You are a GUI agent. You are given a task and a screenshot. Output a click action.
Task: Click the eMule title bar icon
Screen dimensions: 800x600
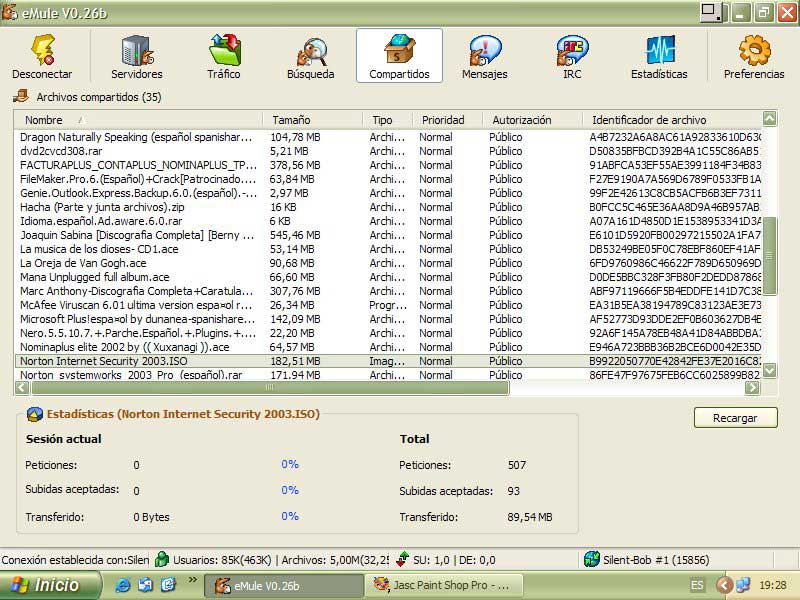tap(9, 12)
